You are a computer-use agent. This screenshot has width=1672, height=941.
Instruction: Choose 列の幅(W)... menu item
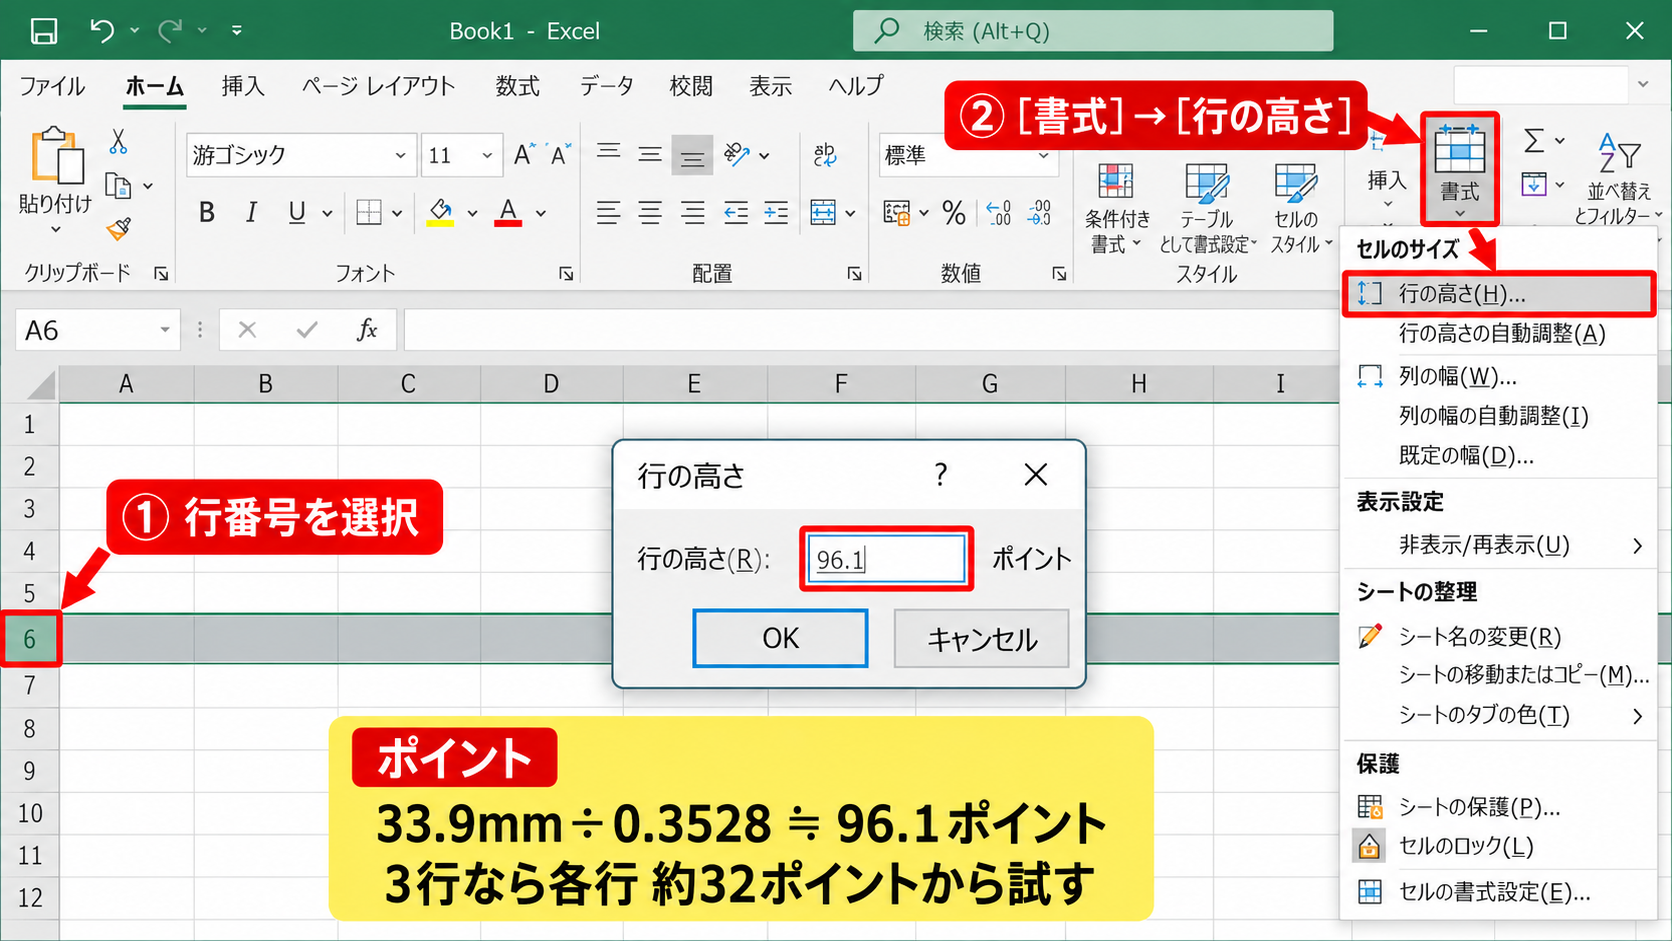pos(1497,376)
